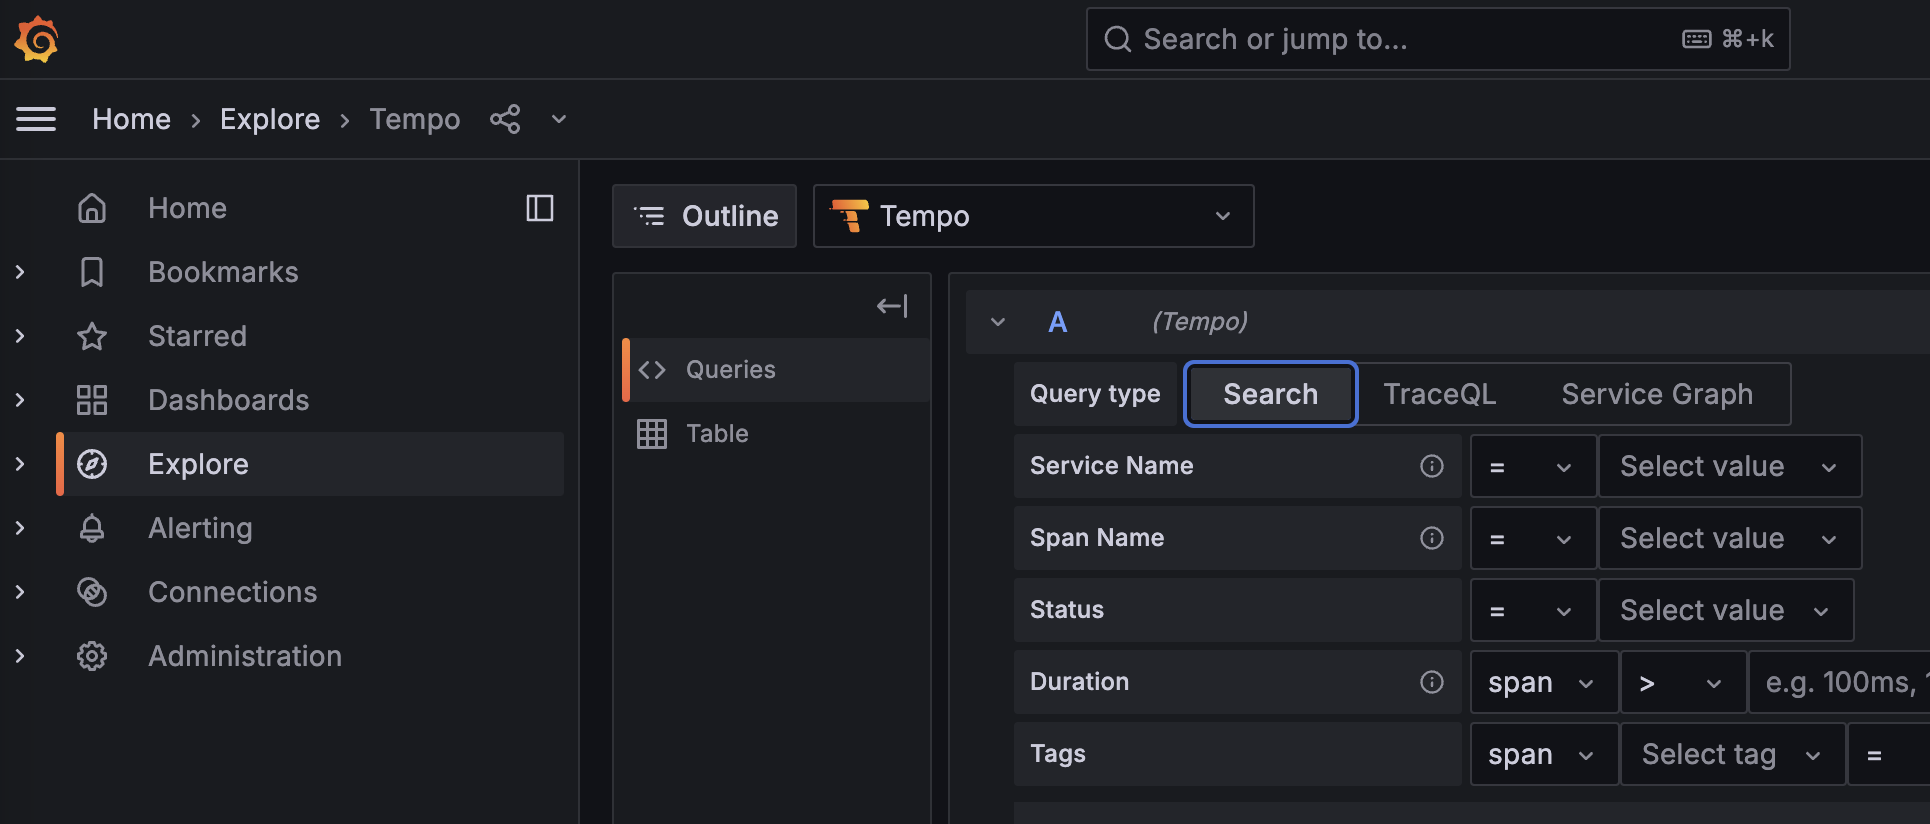Expand the Bookmarks section arrow
Image resolution: width=1930 pixels, height=824 pixels.
pos(20,272)
